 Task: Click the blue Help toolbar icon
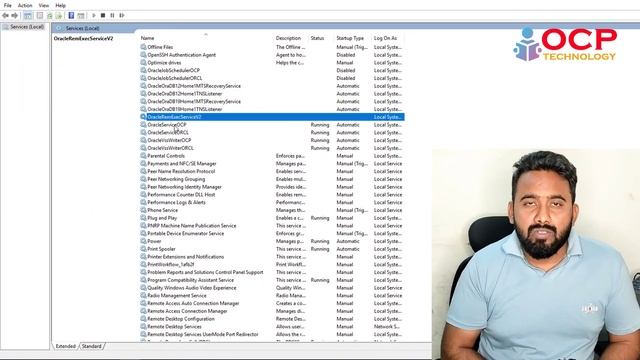[71, 16]
